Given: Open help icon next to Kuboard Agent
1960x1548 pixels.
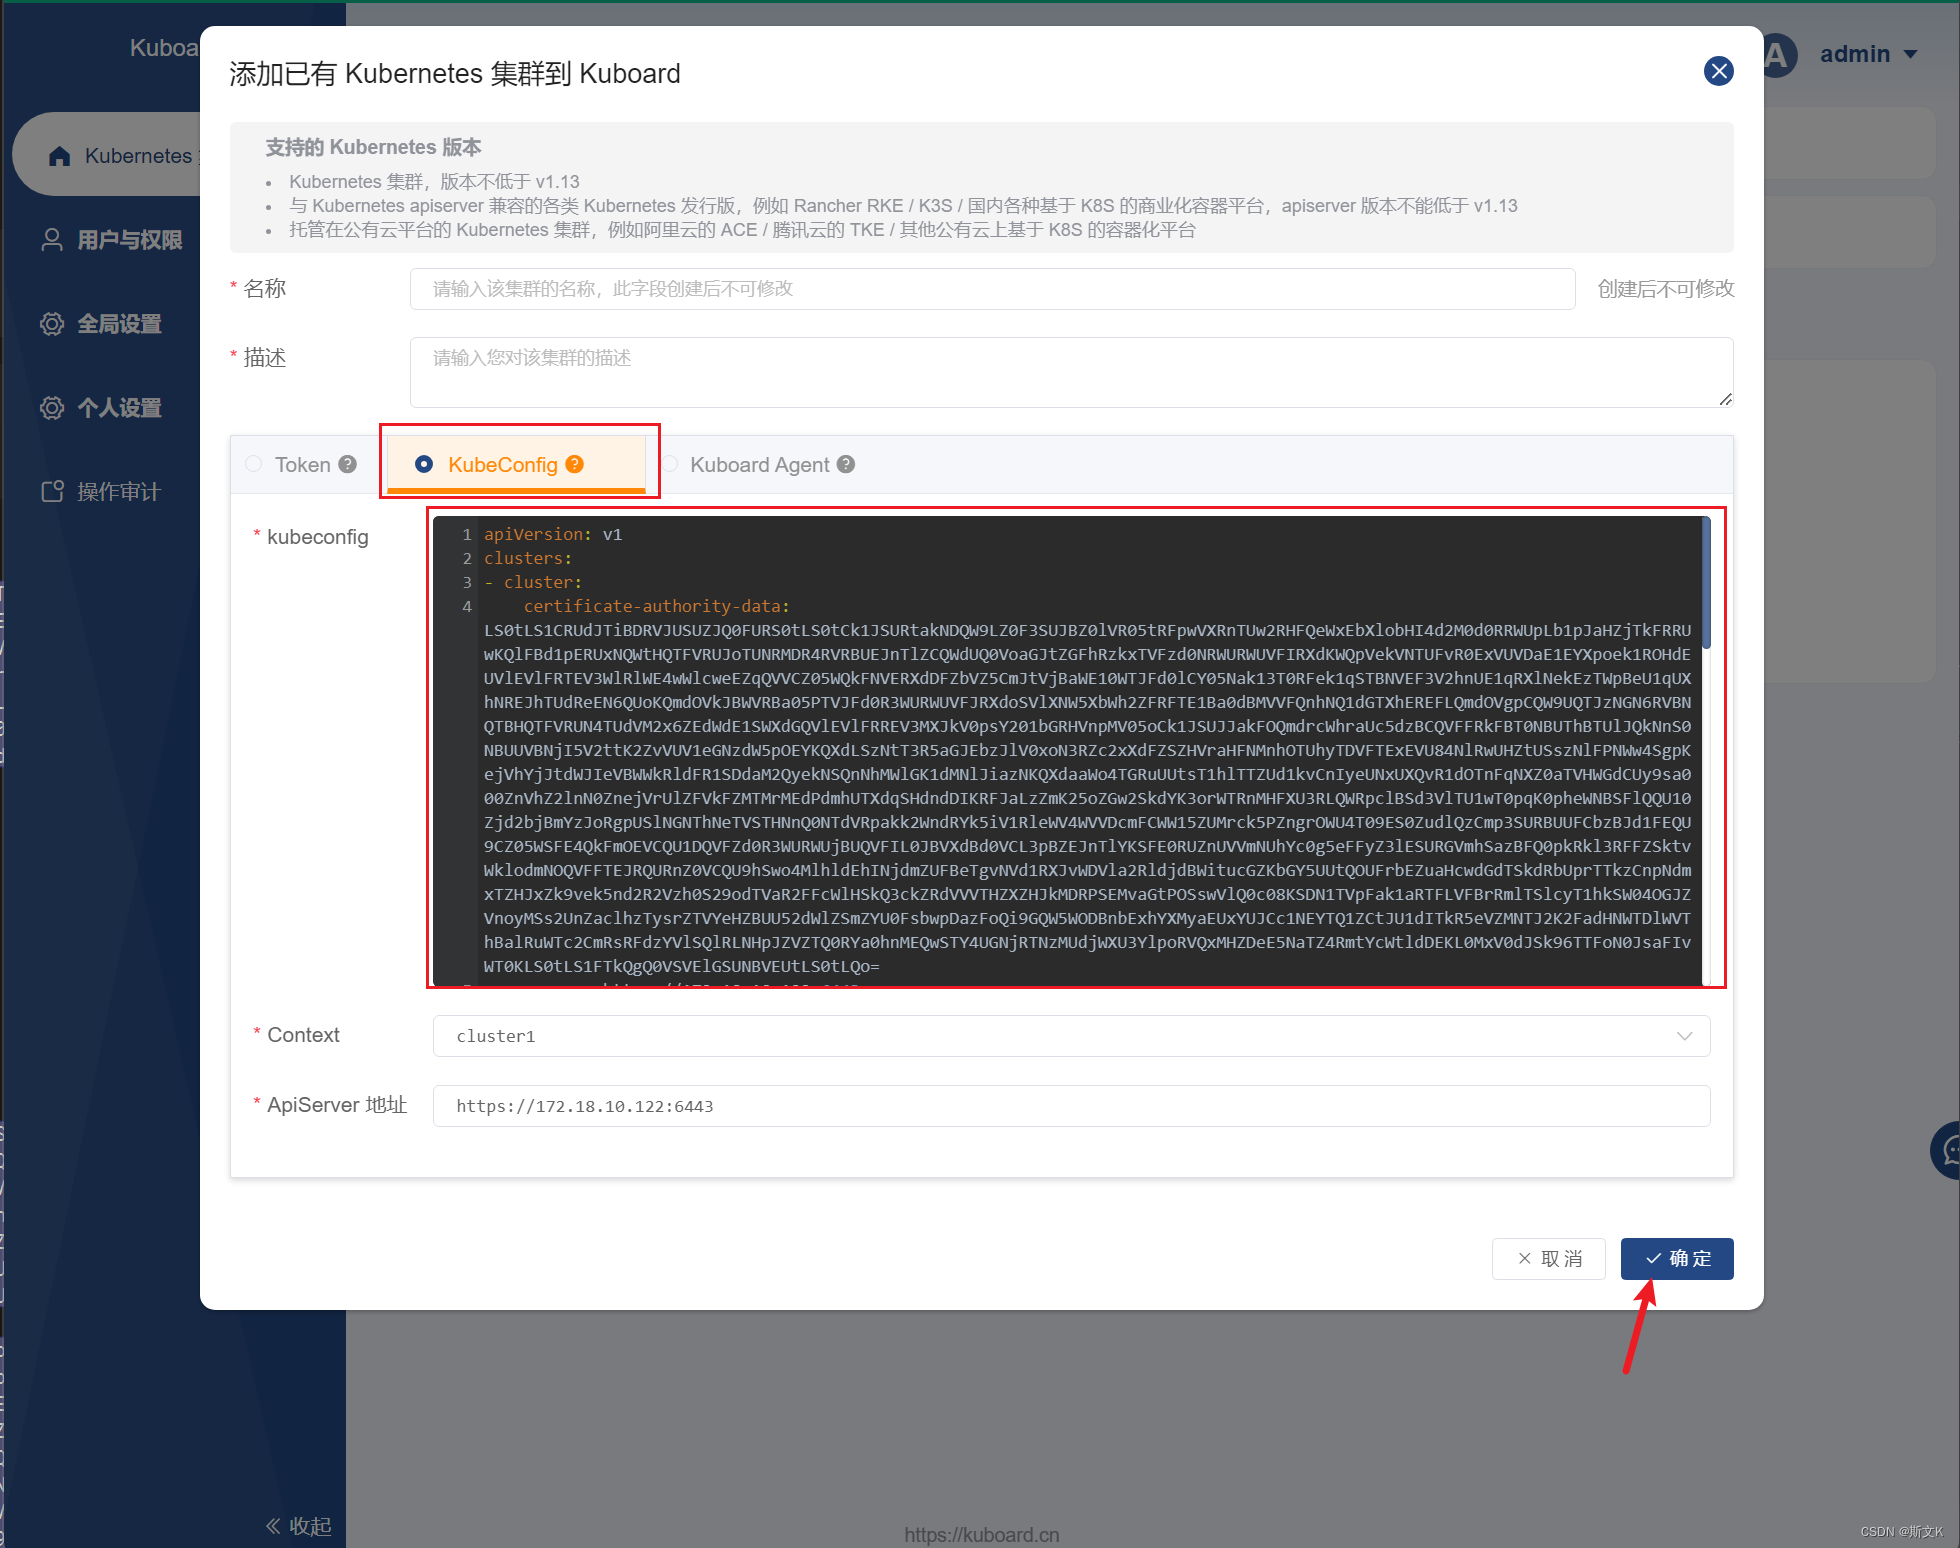Looking at the screenshot, I should [846, 464].
